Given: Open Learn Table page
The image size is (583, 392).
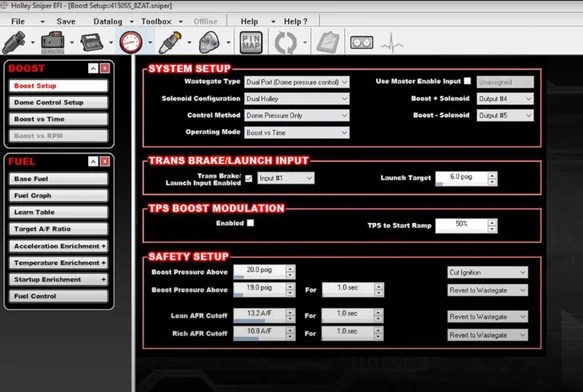Looking at the screenshot, I should point(58,212).
